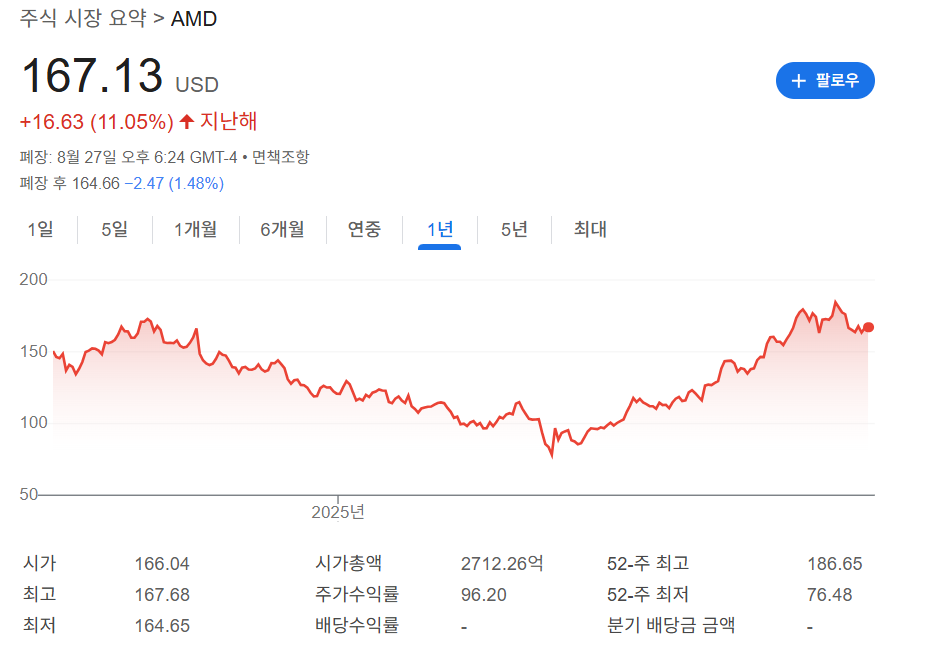Open 주식 시장 요약 breadcrumb link

point(83,18)
